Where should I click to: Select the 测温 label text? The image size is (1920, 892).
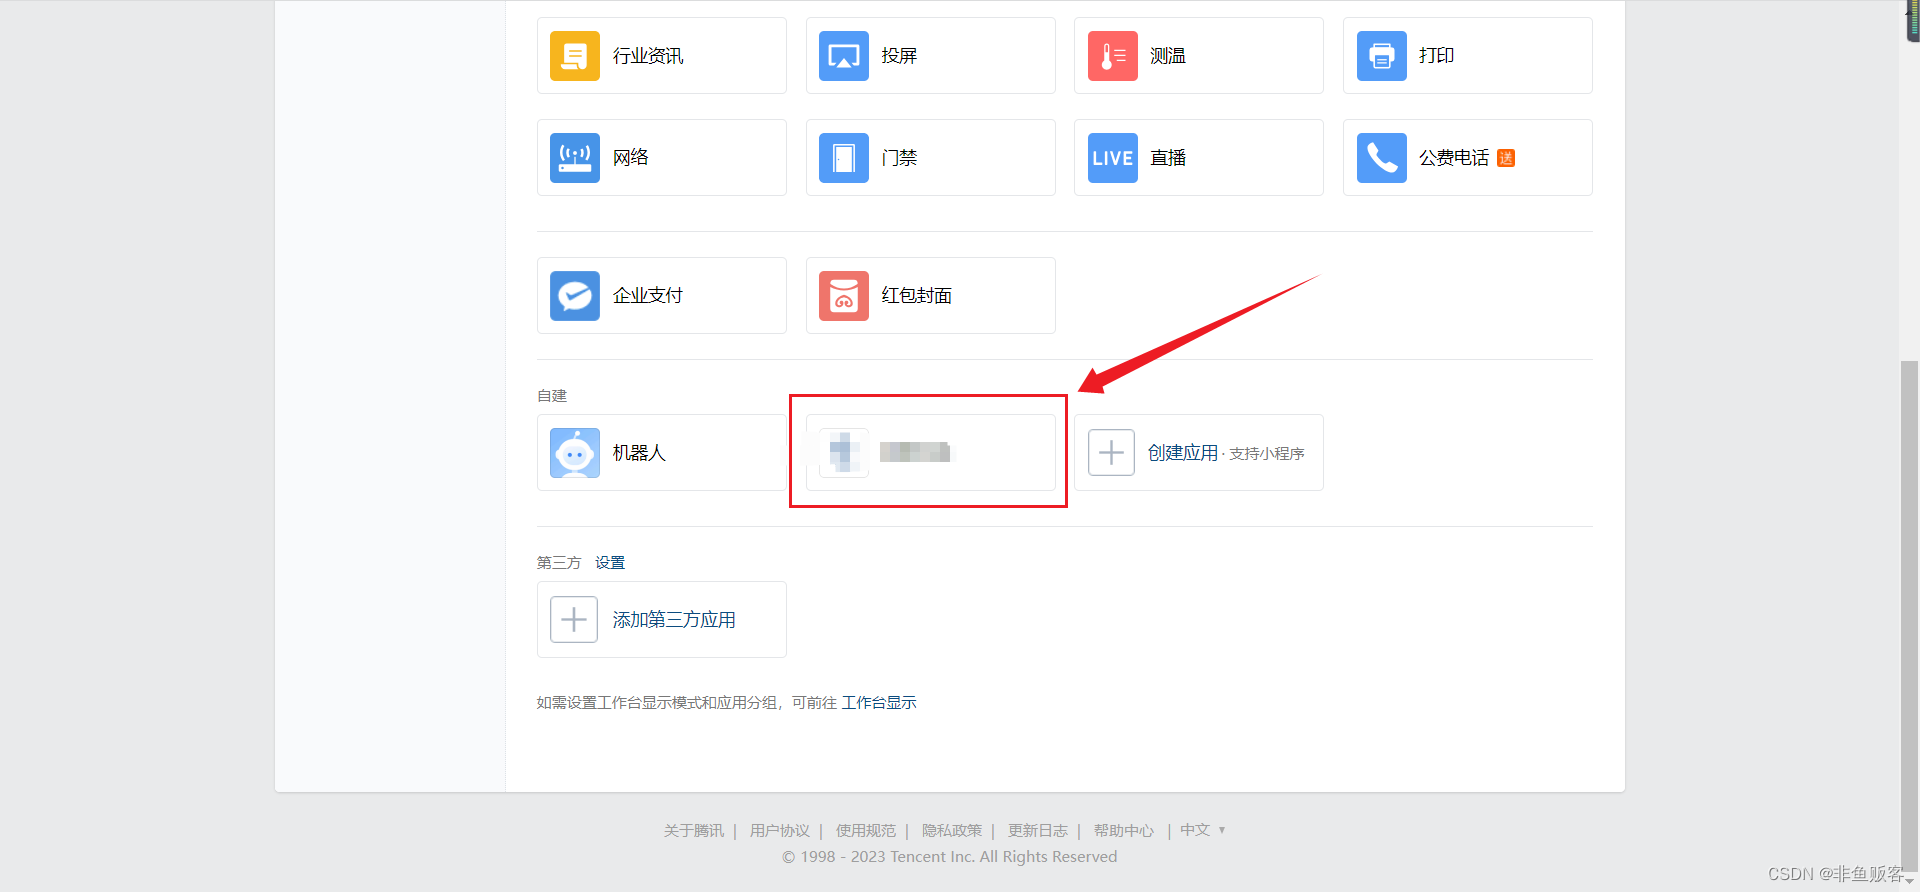[x=1168, y=56]
